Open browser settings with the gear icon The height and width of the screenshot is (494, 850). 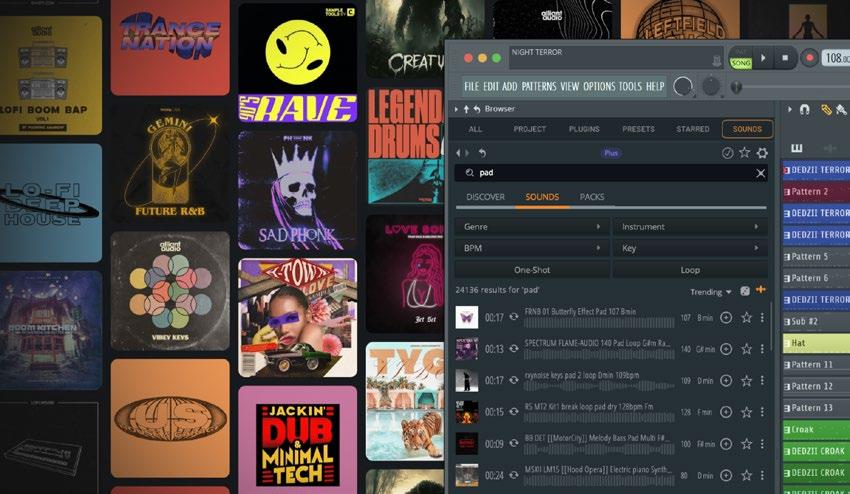[x=762, y=153]
